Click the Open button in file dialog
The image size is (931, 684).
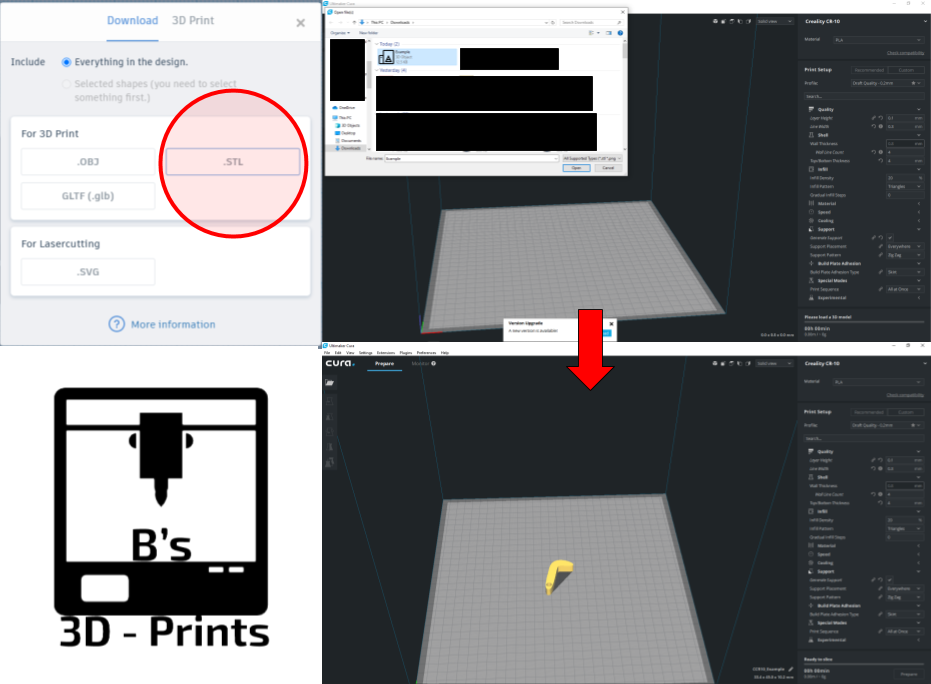point(576,168)
